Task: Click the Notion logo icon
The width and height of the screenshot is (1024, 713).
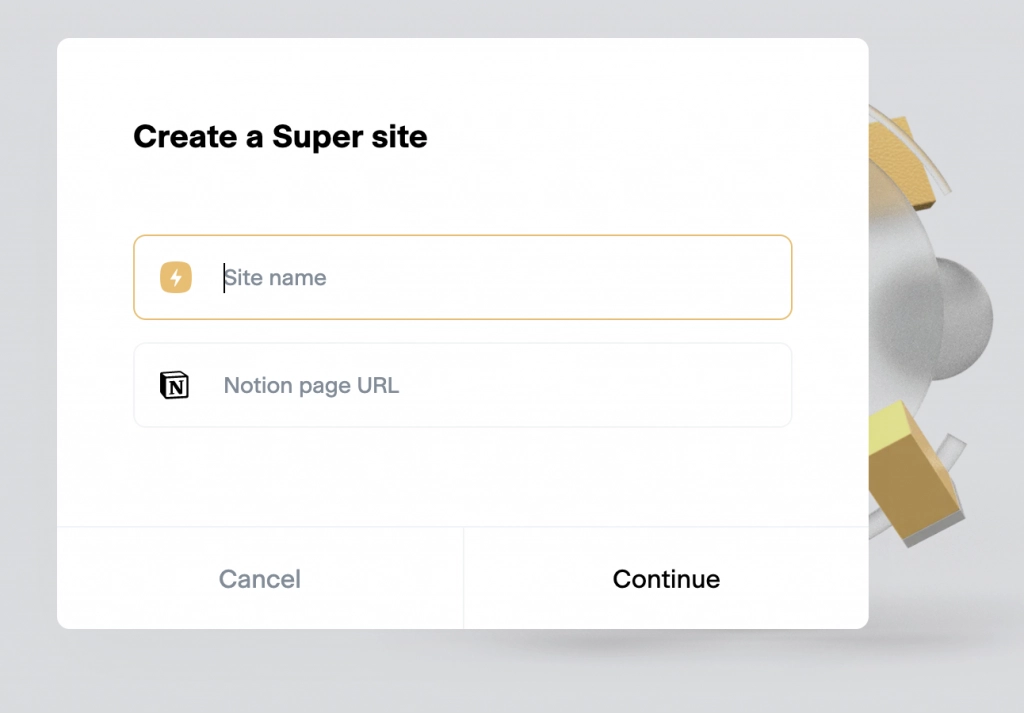Action: (x=174, y=385)
